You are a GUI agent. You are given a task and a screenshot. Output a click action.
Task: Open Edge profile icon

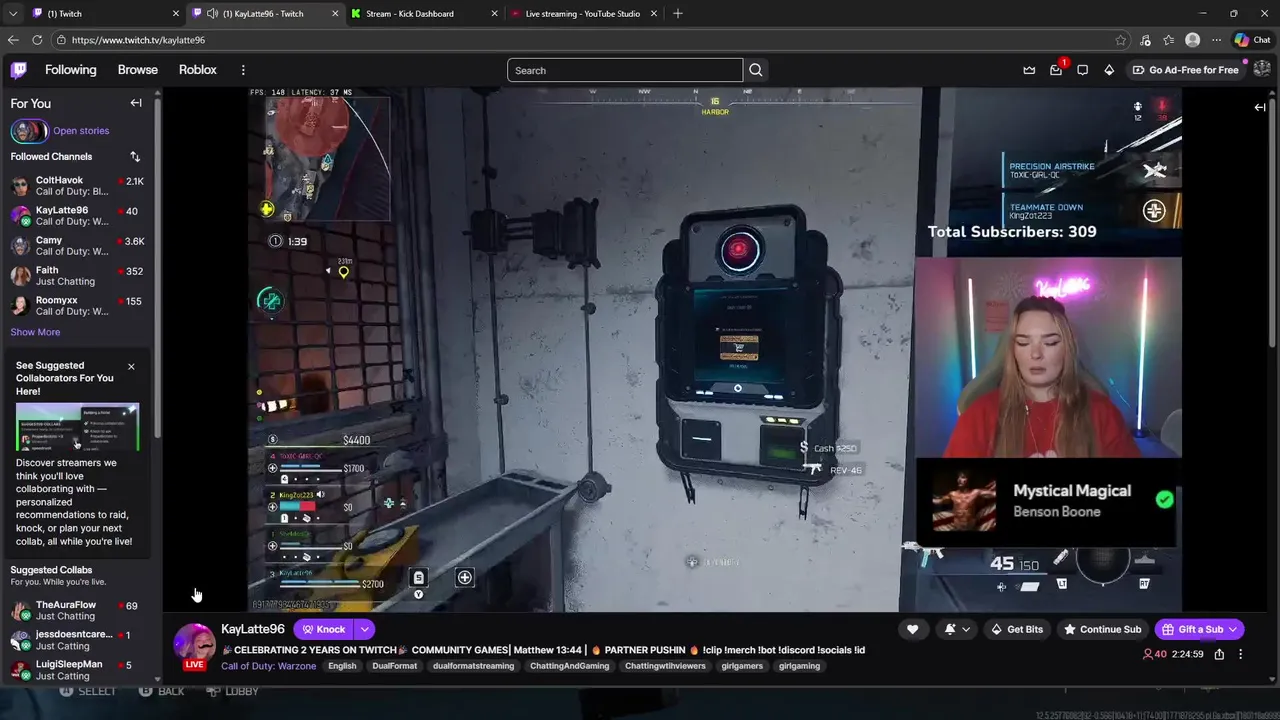coord(1192,40)
